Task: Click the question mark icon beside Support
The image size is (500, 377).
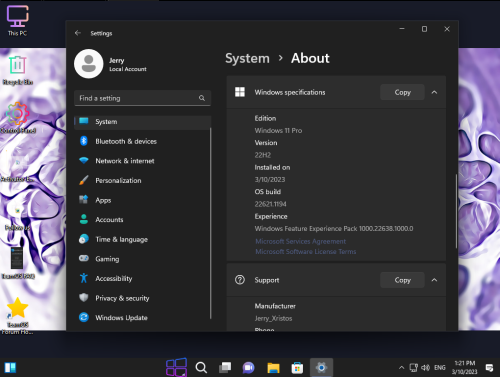Action: pos(240,280)
